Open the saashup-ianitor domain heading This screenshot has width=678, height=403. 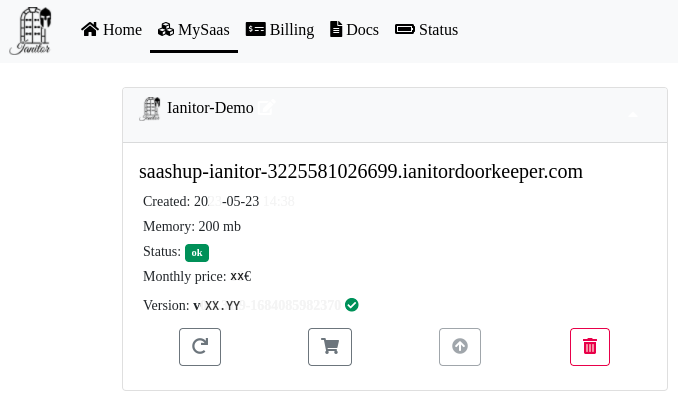[x=360, y=172]
